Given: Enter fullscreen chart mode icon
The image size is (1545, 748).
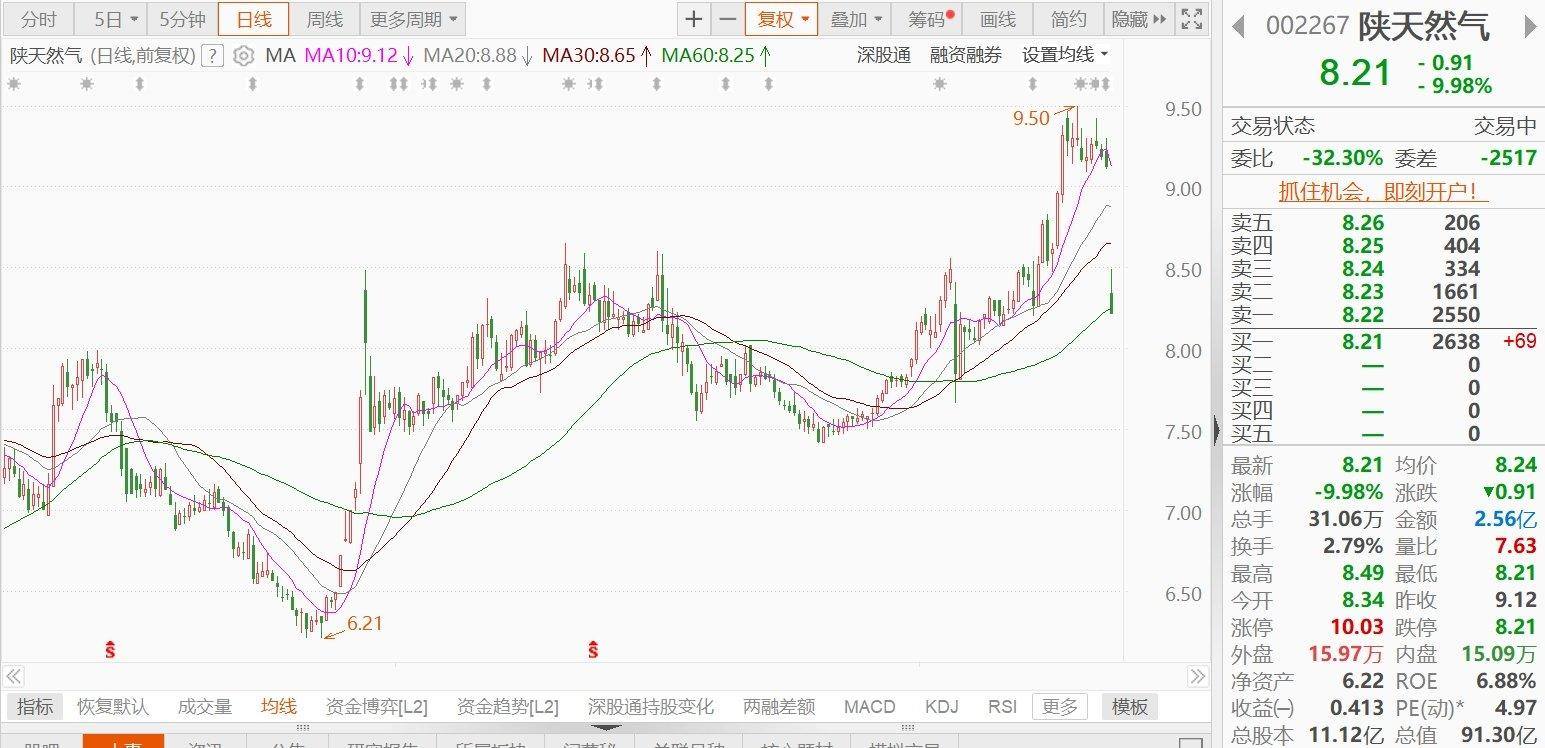Looking at the screenshot, I should (1191, 19).
